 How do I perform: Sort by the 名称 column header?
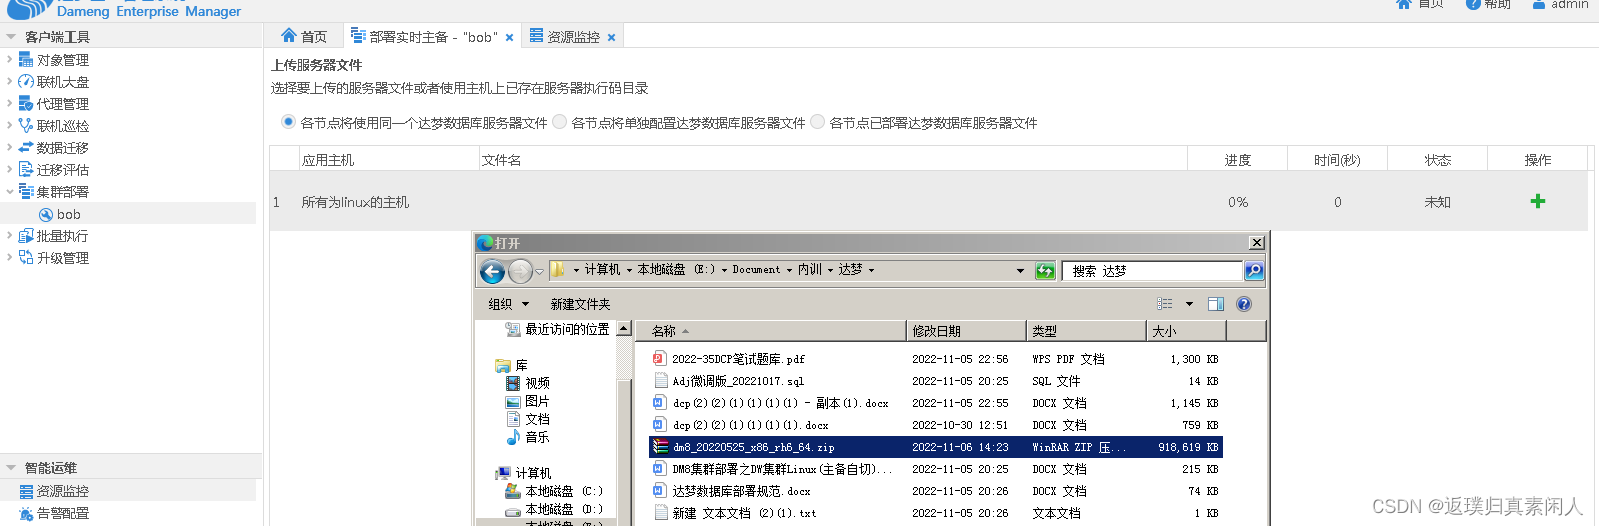(x=771, y=331)
